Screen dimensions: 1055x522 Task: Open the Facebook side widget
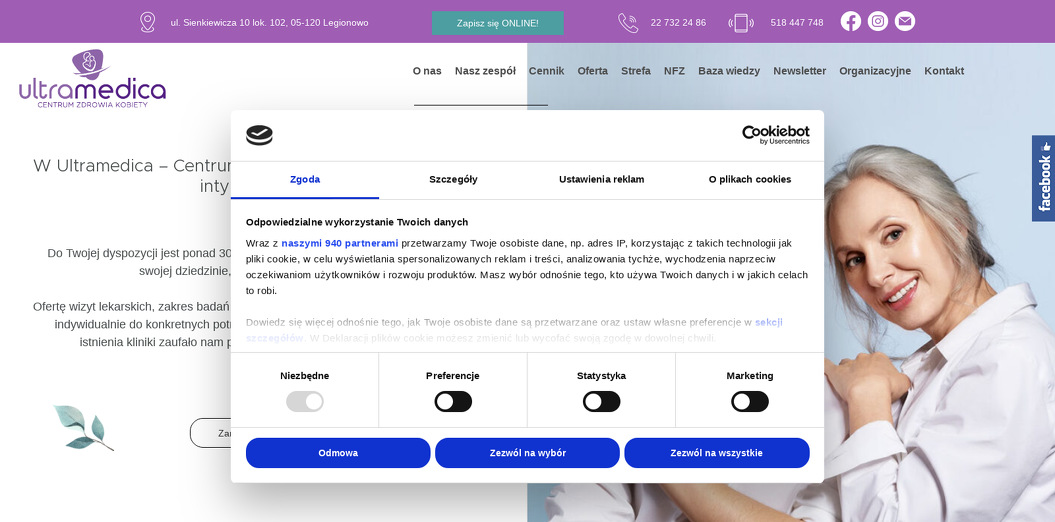pos(1043,178)
